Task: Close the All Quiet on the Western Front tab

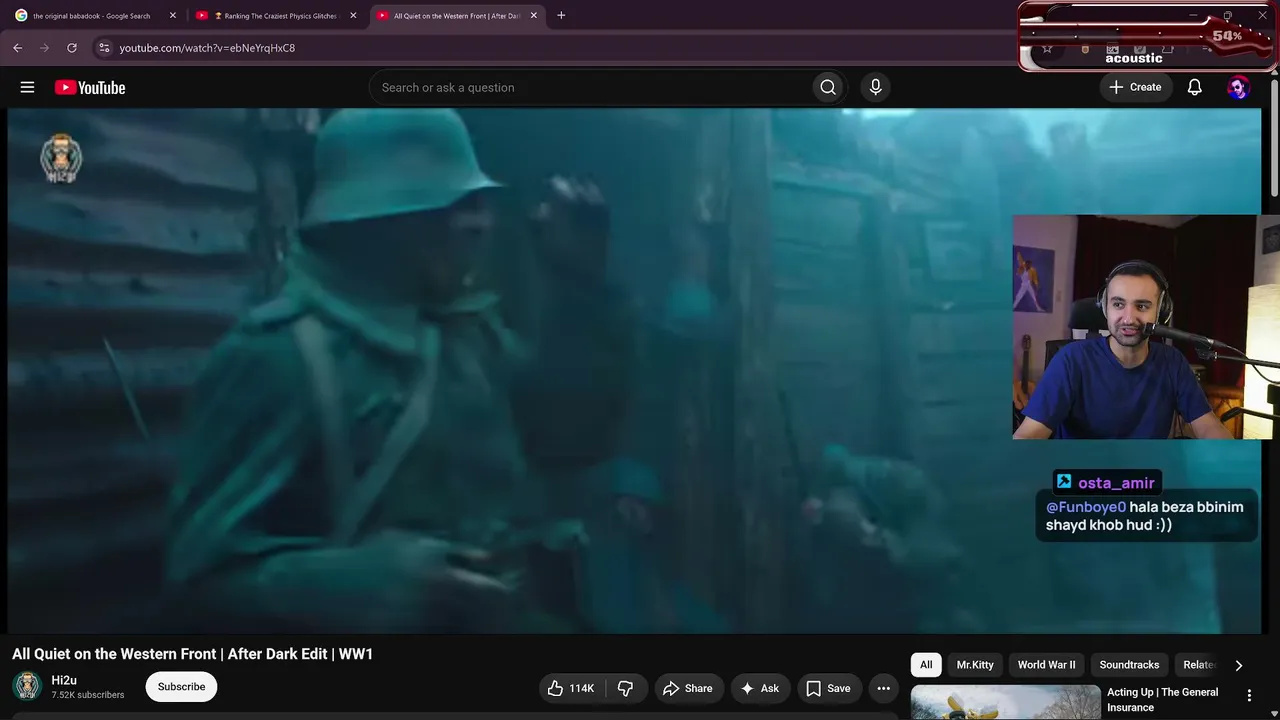Action: [534, 16]
